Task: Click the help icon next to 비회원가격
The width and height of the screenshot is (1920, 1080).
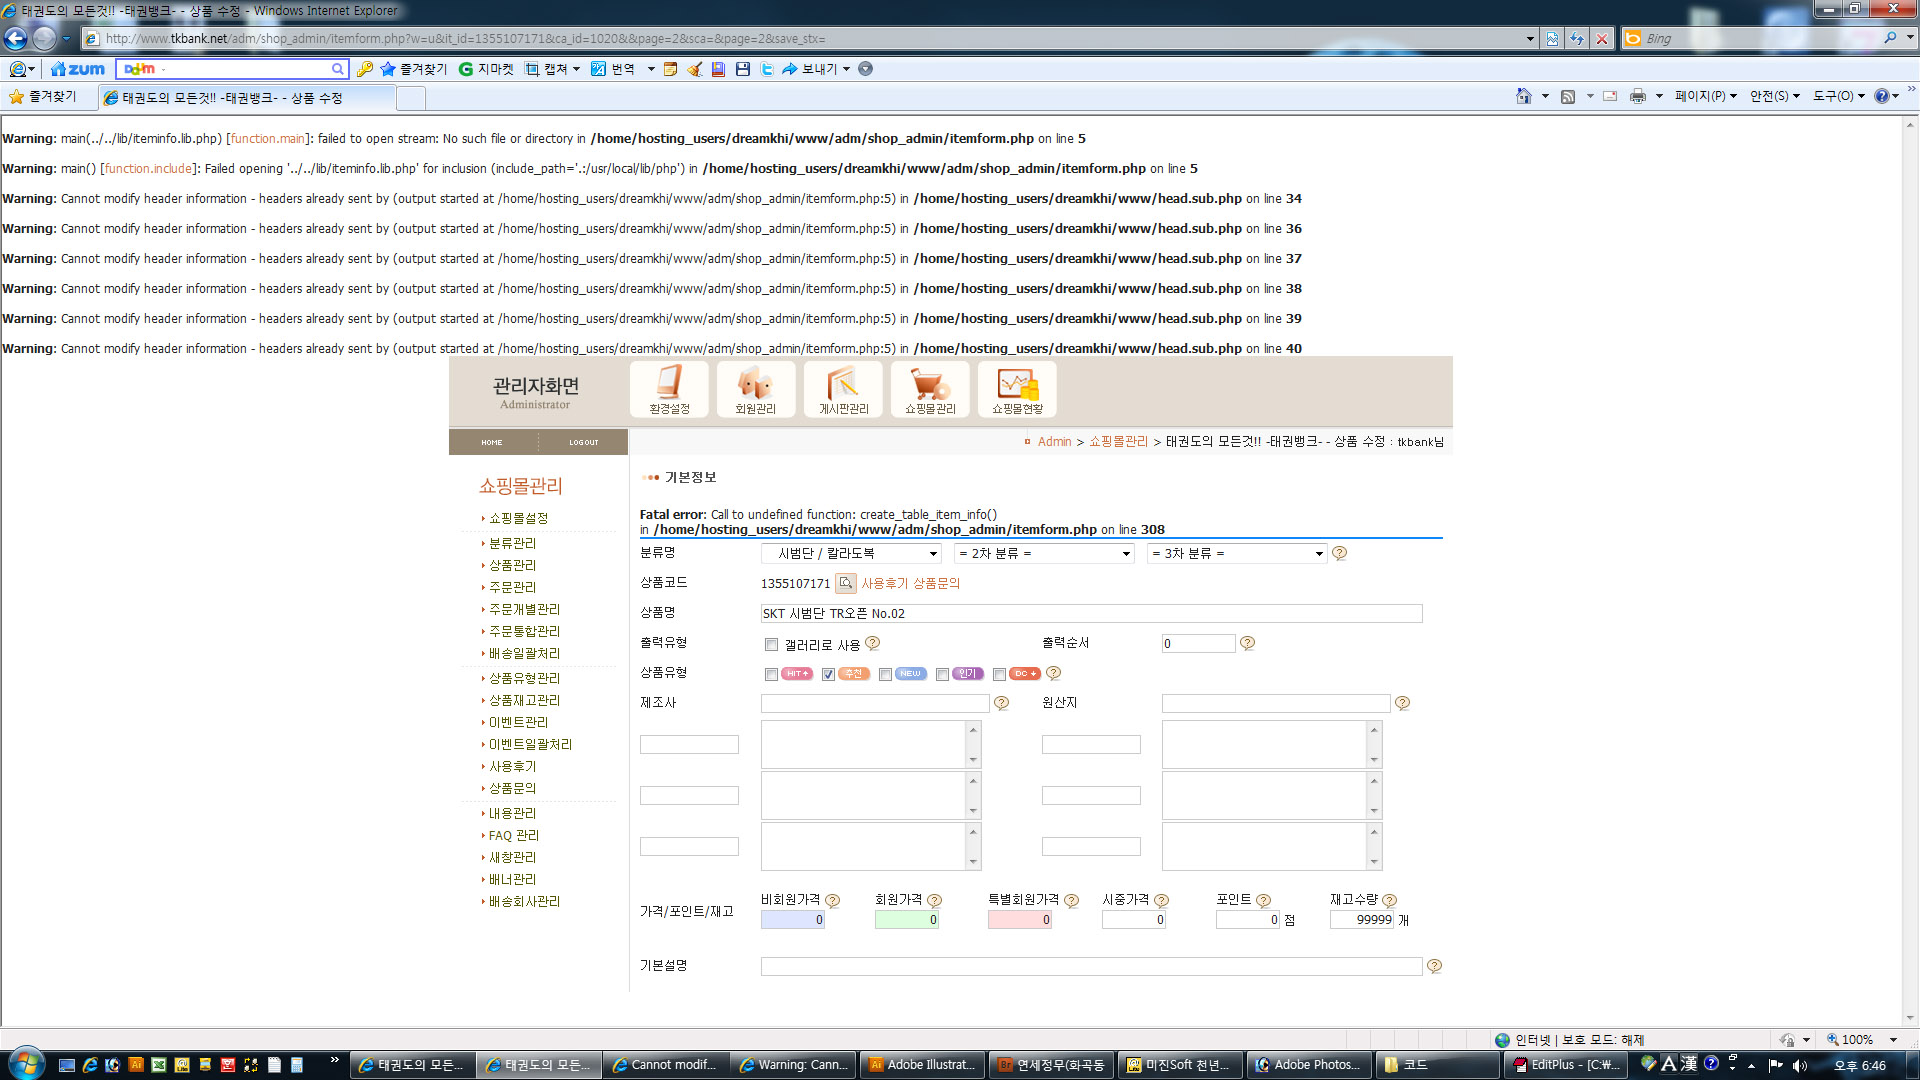Action: click(832, 900)
